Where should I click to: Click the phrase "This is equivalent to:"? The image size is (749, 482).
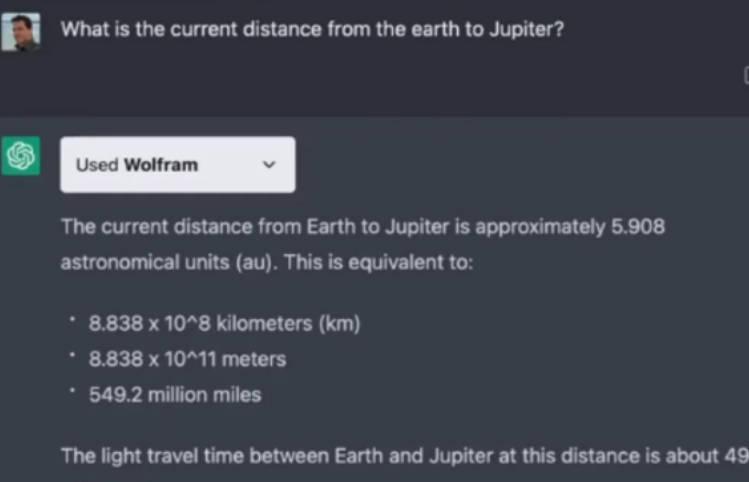pyautogui.click(x=383, y=263)
